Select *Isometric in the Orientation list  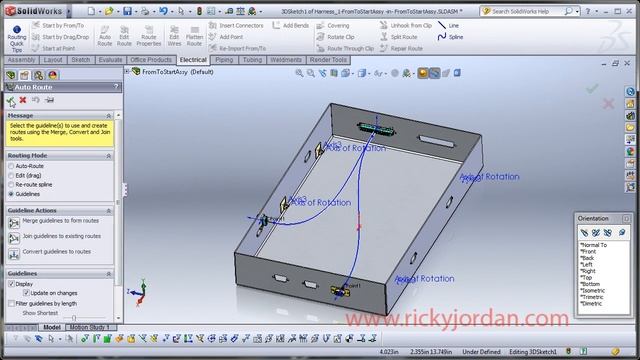592,291
